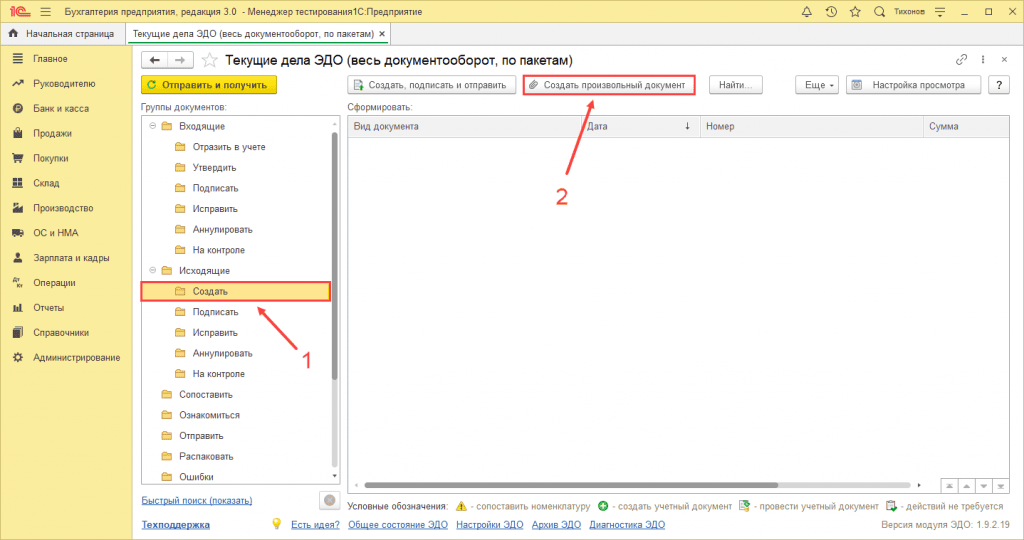The width and height of the screenshot is (1024, 540).
Task: Collapse the Исходящие folder group
Action: (153, 271)
